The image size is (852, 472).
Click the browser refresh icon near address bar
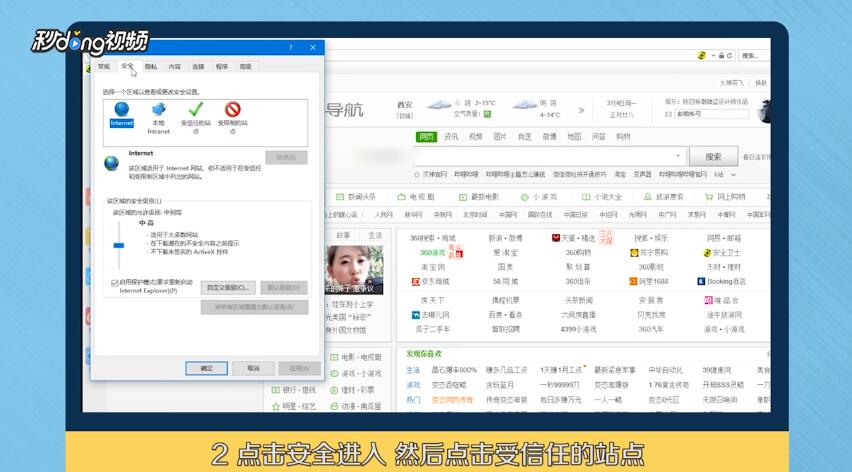tap(729, 55)
